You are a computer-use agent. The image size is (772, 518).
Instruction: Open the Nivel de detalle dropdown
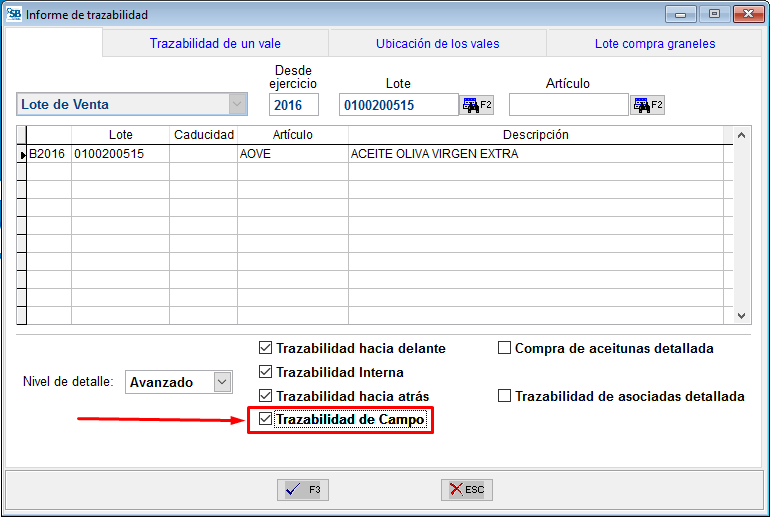coord(222,382)
